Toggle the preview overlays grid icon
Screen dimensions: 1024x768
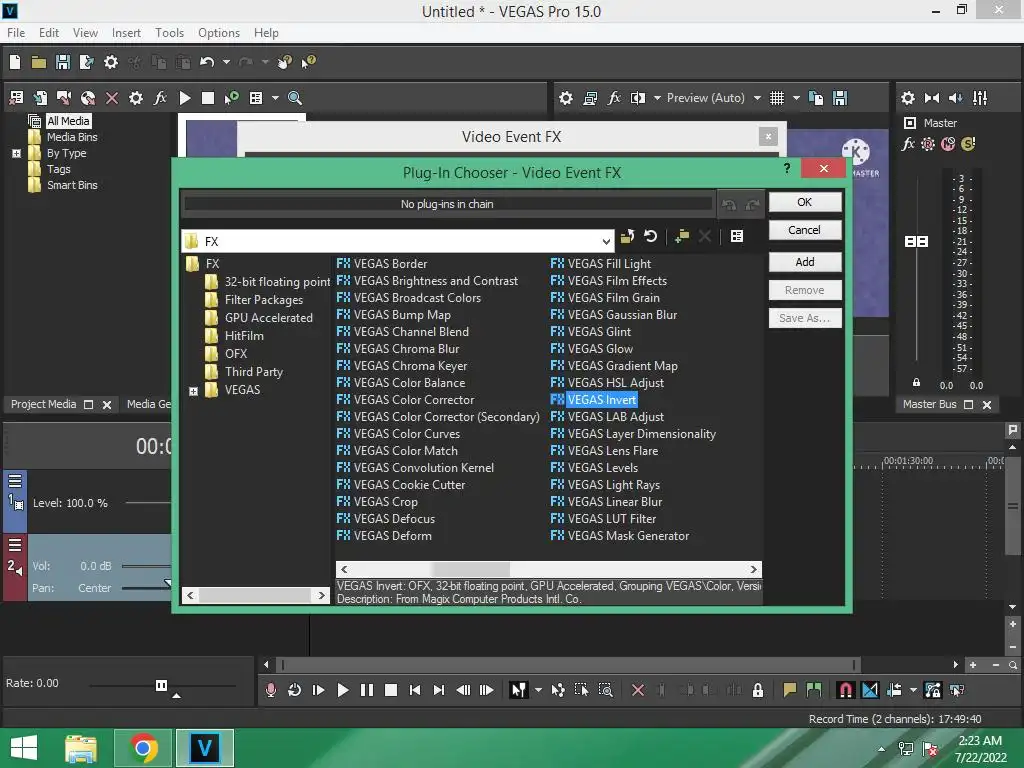point(776,98)
